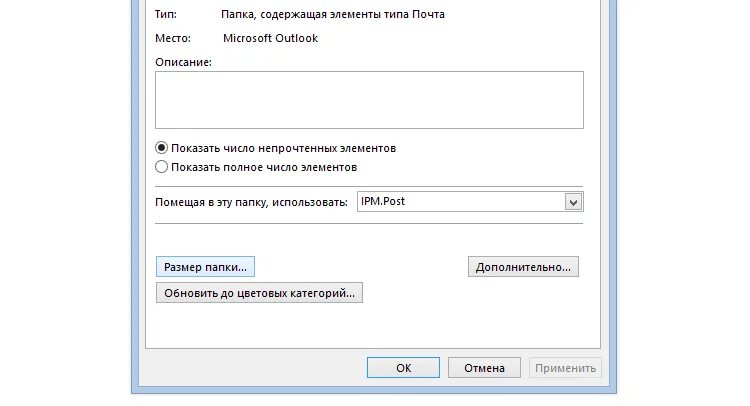Click the 'Помещая в эту папку, использовать:' label
The image size is (750, 406).
pyautogui.click(x=252, y=202)
